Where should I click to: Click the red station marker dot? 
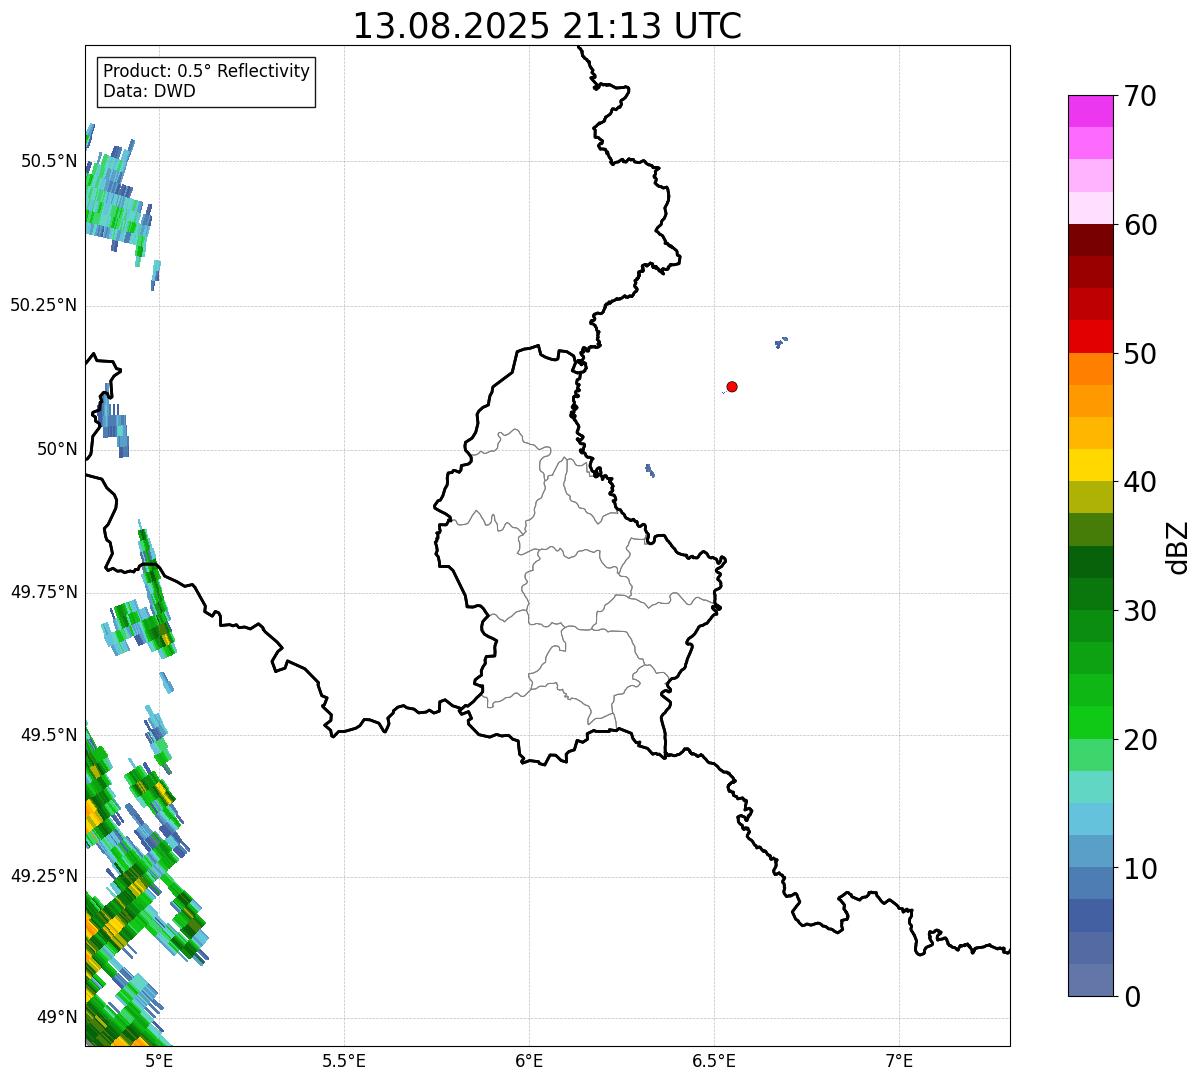(732, 386)
